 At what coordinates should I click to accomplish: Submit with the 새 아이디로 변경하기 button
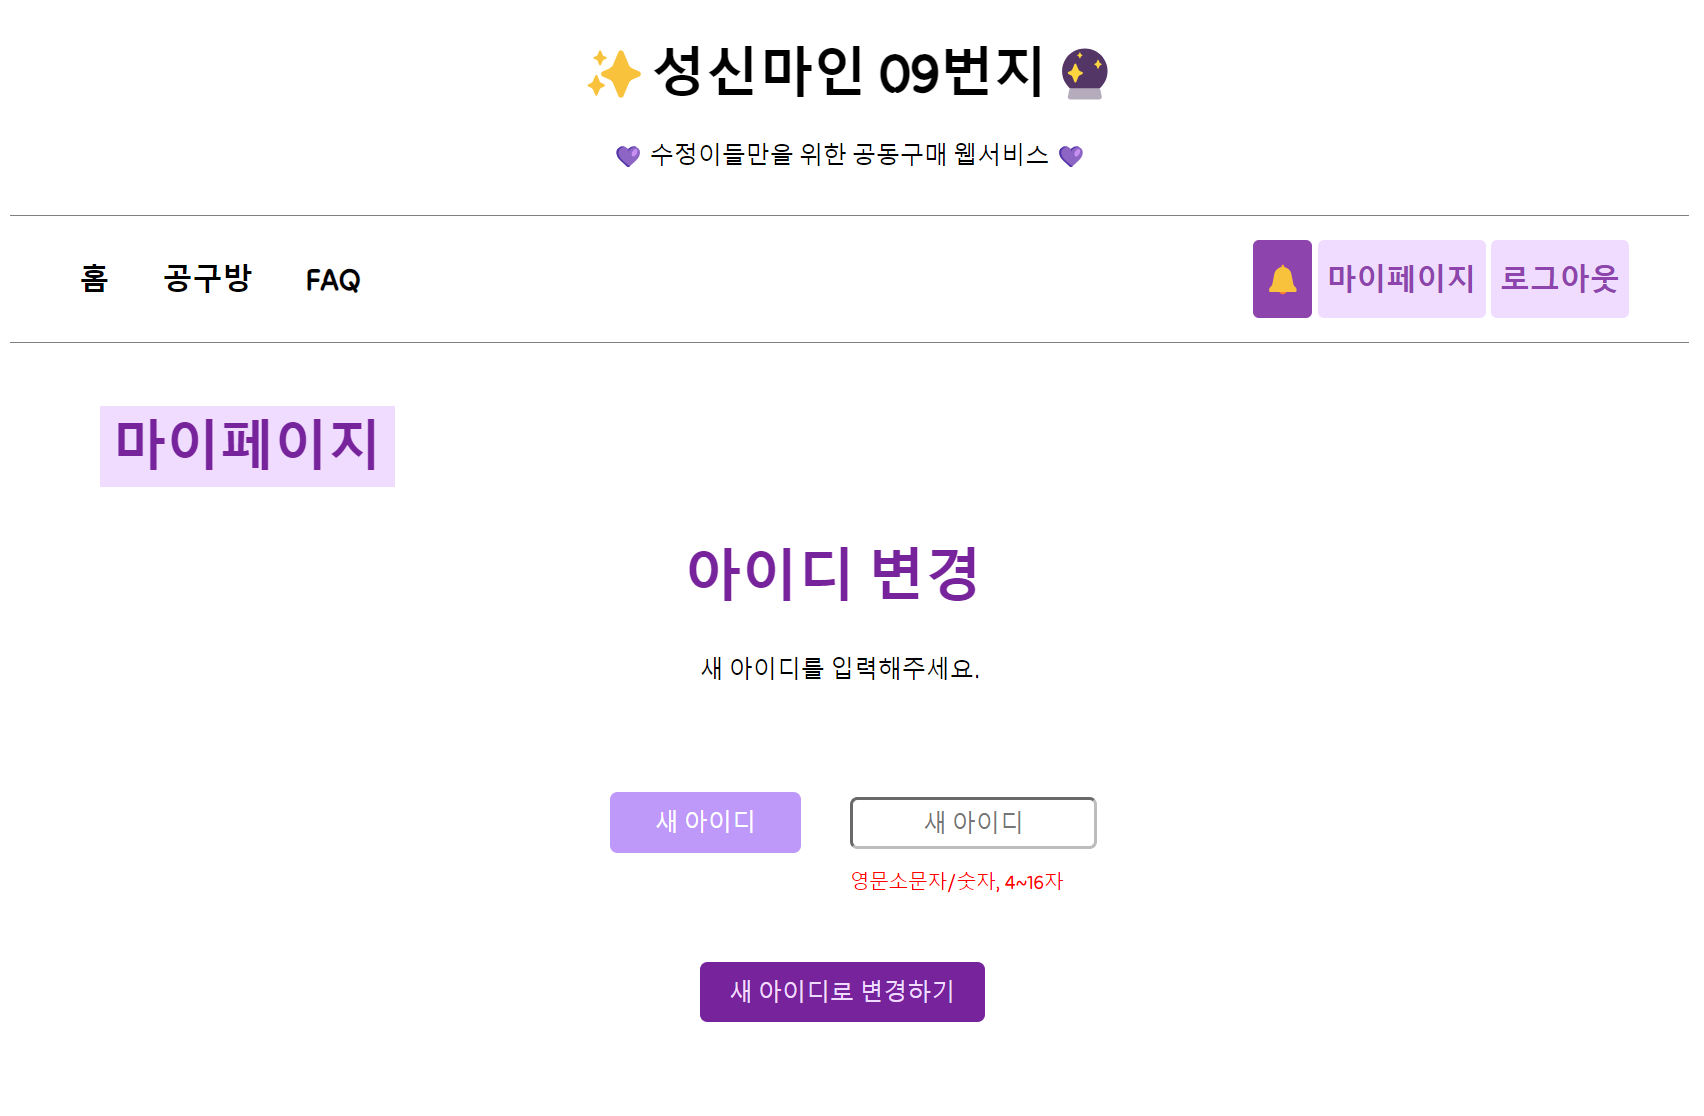(842, 991)
